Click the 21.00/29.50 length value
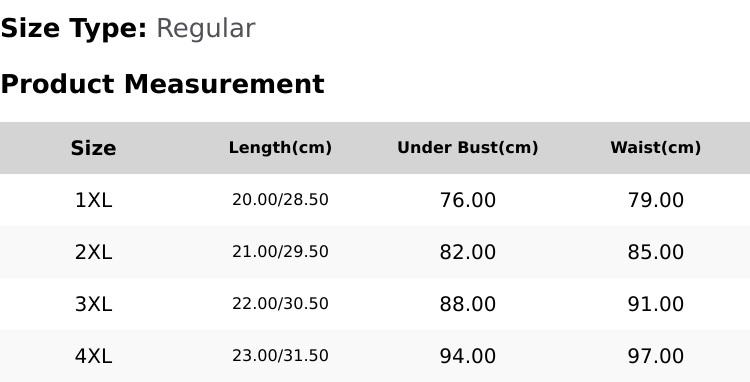 click(x=280, y=252)
